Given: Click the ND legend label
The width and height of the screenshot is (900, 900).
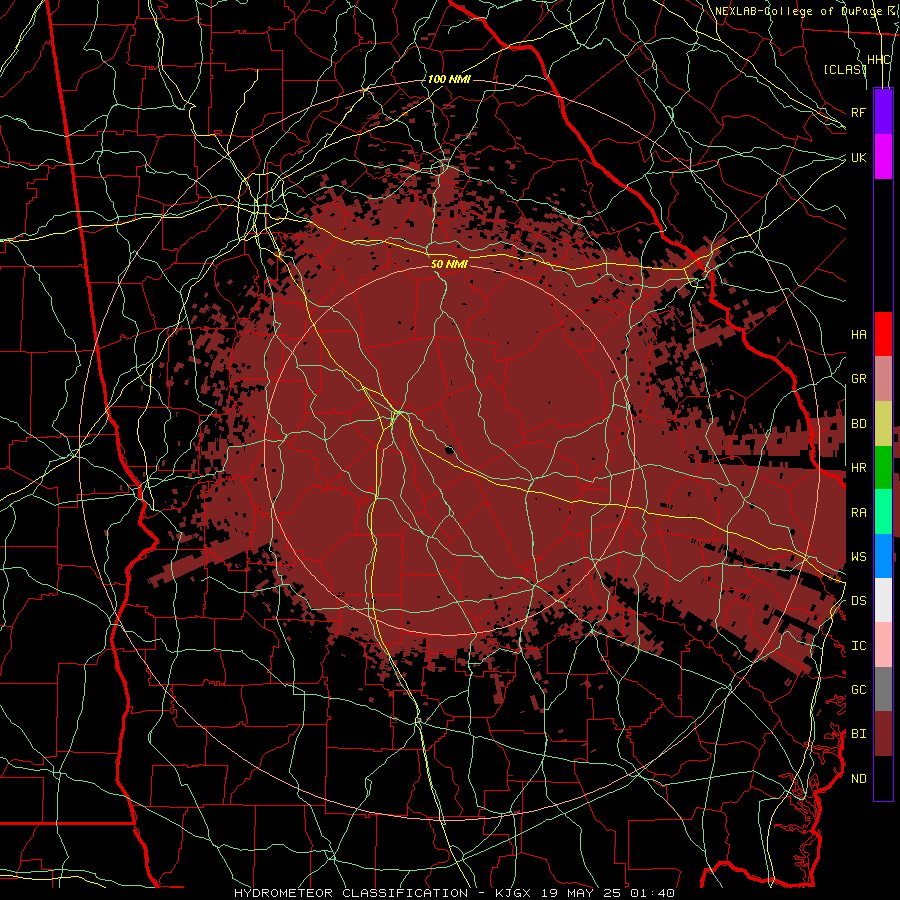Looking at the screenshot, I should [859, 779].
